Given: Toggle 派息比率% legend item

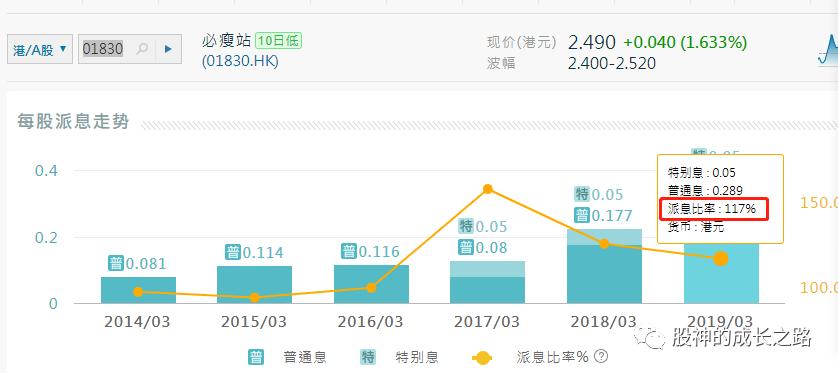Looking at the screenshot, I should point(530,357).
